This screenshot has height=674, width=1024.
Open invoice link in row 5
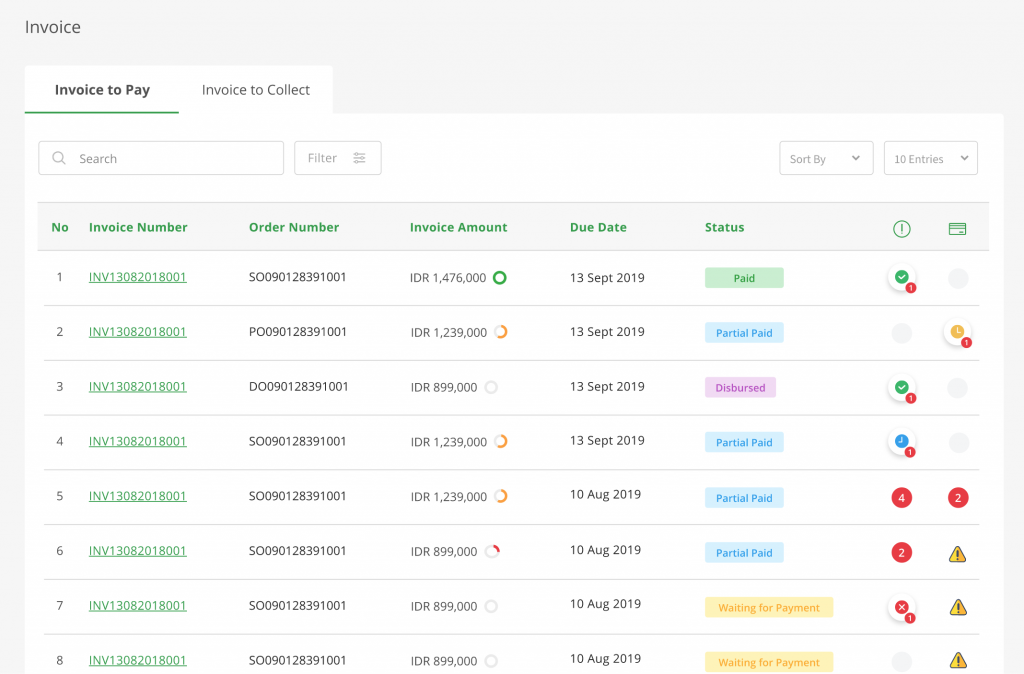pos(138,496)
